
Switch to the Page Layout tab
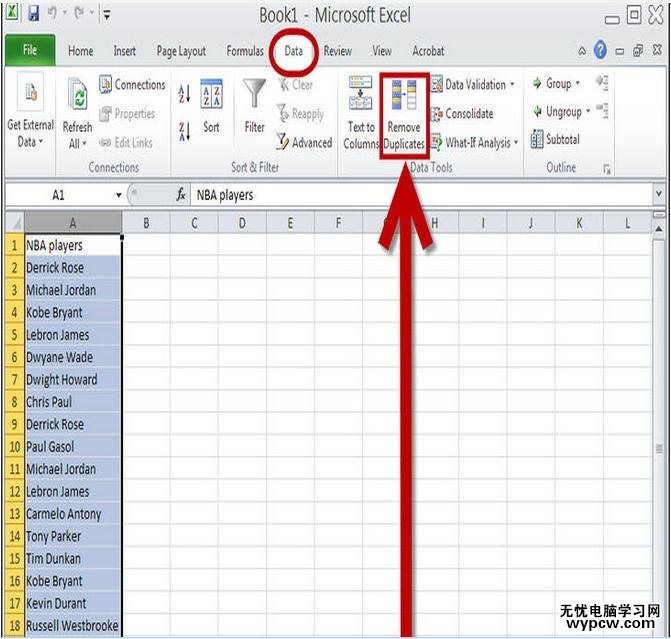pyautogui.click(x=181, y=51)
